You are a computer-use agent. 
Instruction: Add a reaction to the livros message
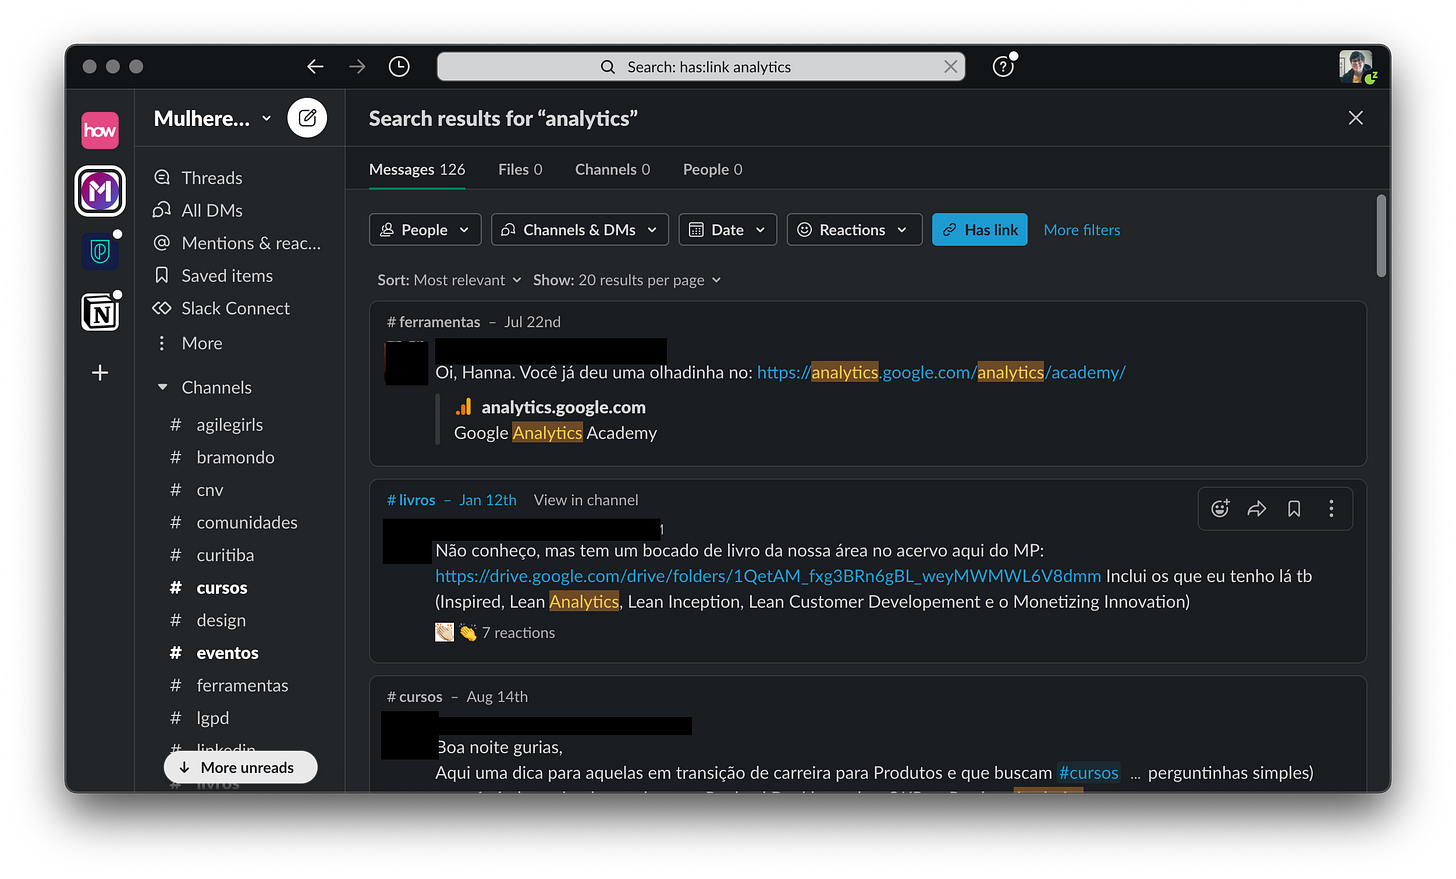(1220, 509)
